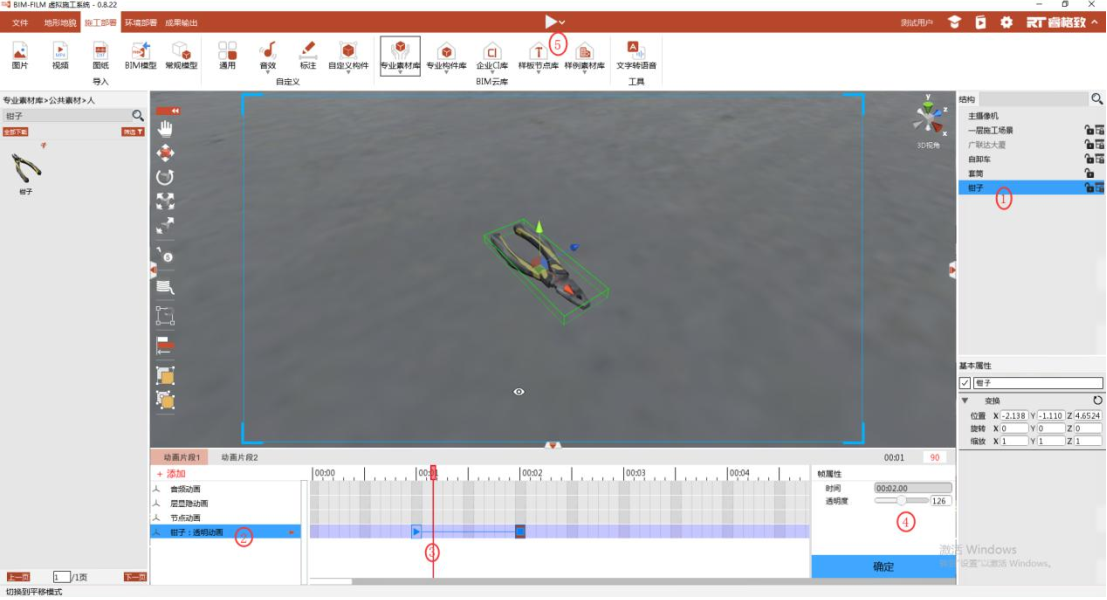This screenshot has width=1107, height=600.
Task: Open the 样例素材库 library
Action: click(585, 56)
